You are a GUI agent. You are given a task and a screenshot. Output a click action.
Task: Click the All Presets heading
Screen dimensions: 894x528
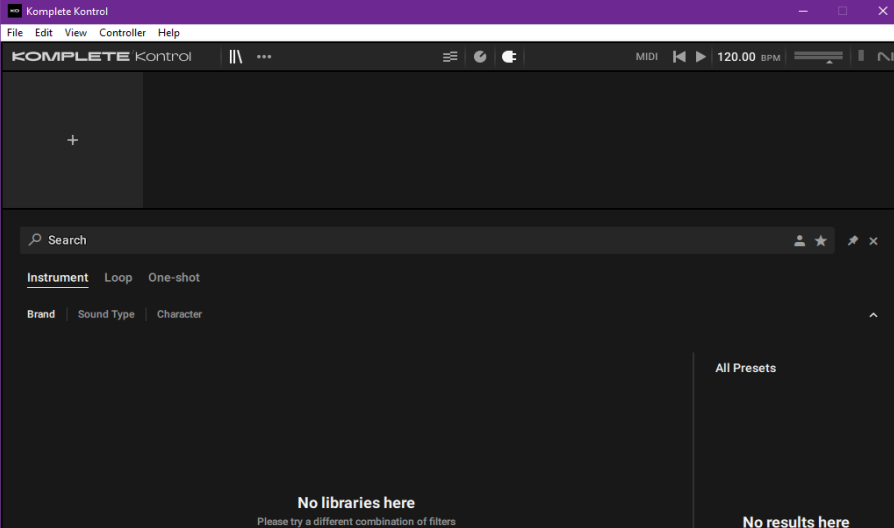pyautogui.click(x=745, y=368)
